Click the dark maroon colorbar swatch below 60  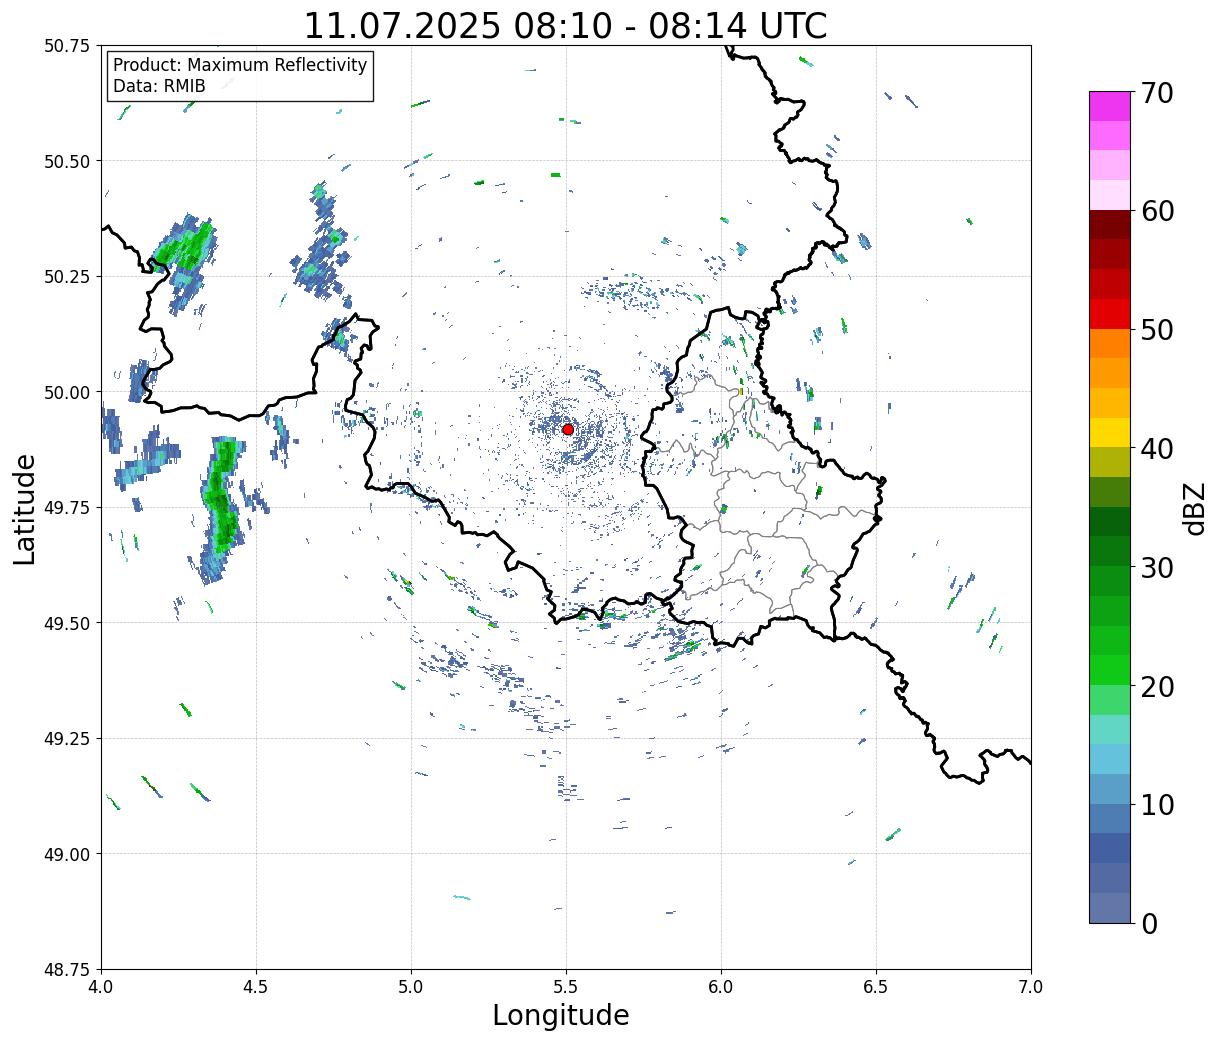[1110, 224]
